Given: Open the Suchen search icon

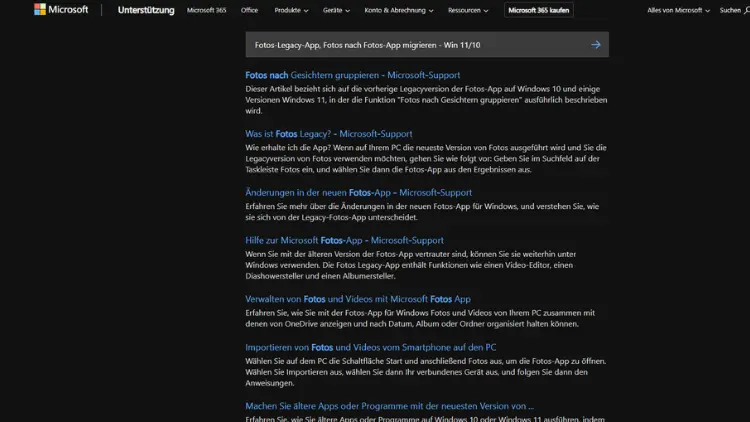Looking at the screenshot, I should pos(733,10).
